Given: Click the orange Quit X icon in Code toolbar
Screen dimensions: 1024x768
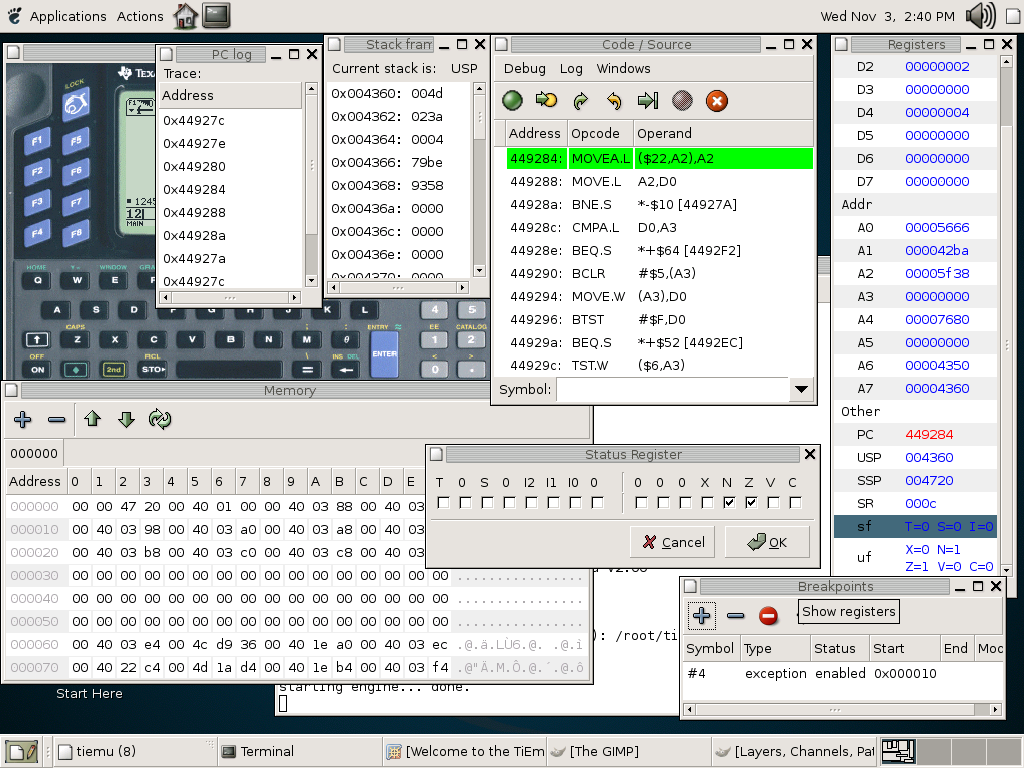Looking at the screenshot, I should click(x=716, y=101).
